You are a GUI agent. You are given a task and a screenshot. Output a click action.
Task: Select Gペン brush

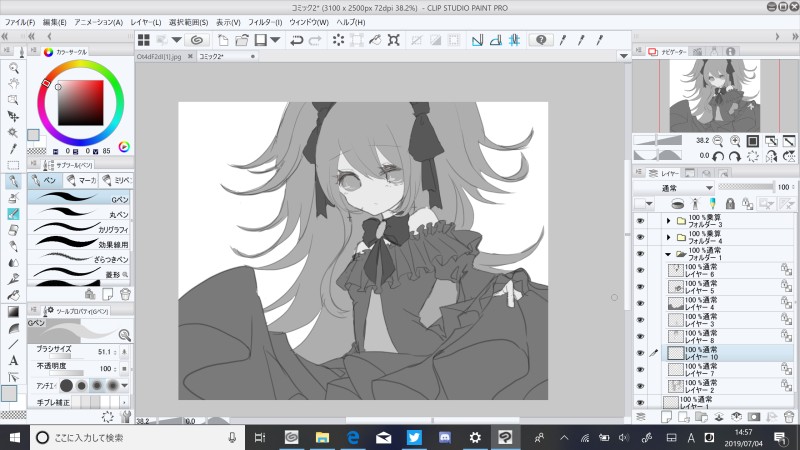[79, 198]
